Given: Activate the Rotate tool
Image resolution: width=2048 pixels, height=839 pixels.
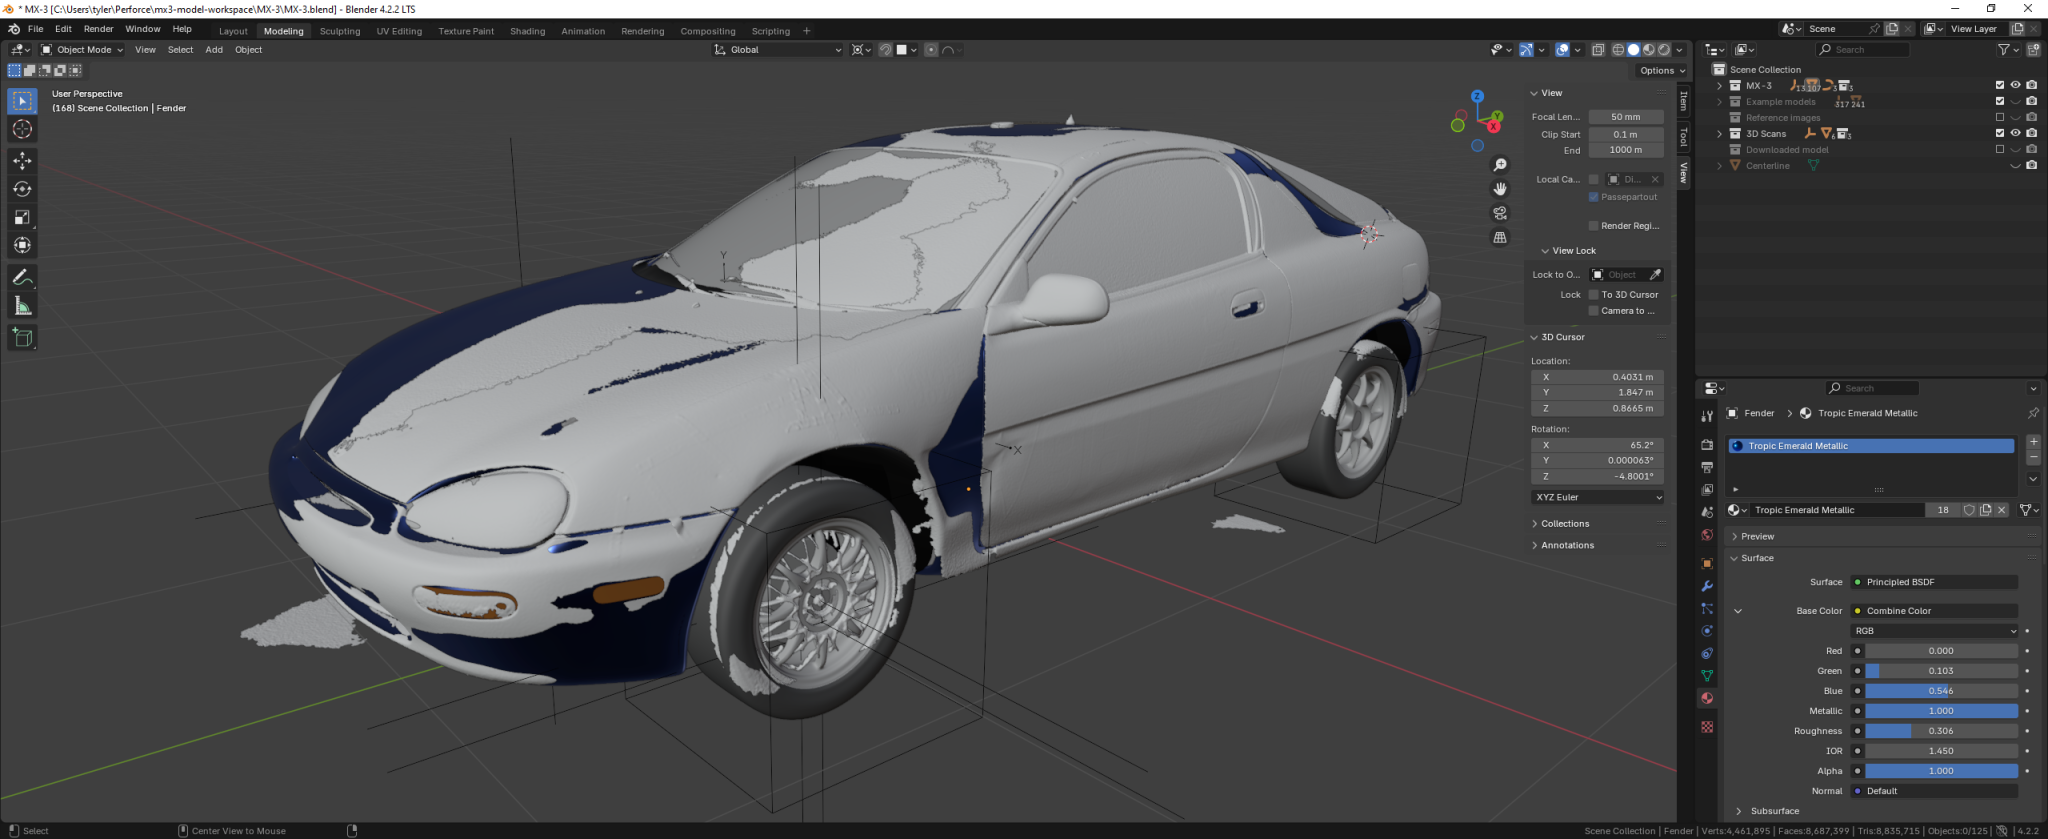Looking at the screenshot, I should tap(22, 189).
